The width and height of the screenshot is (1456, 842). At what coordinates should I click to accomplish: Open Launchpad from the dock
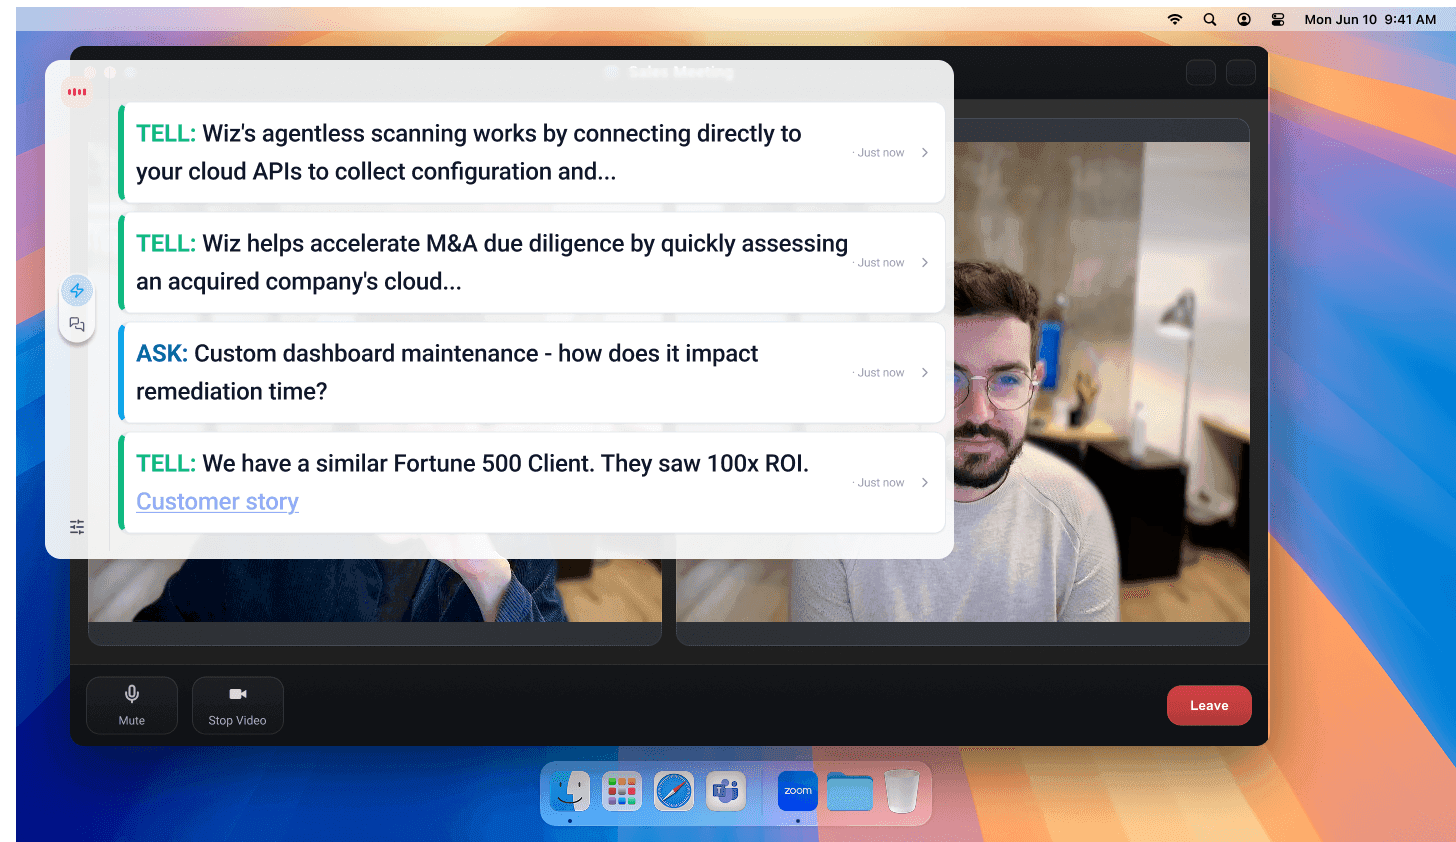tap(621, 790)
